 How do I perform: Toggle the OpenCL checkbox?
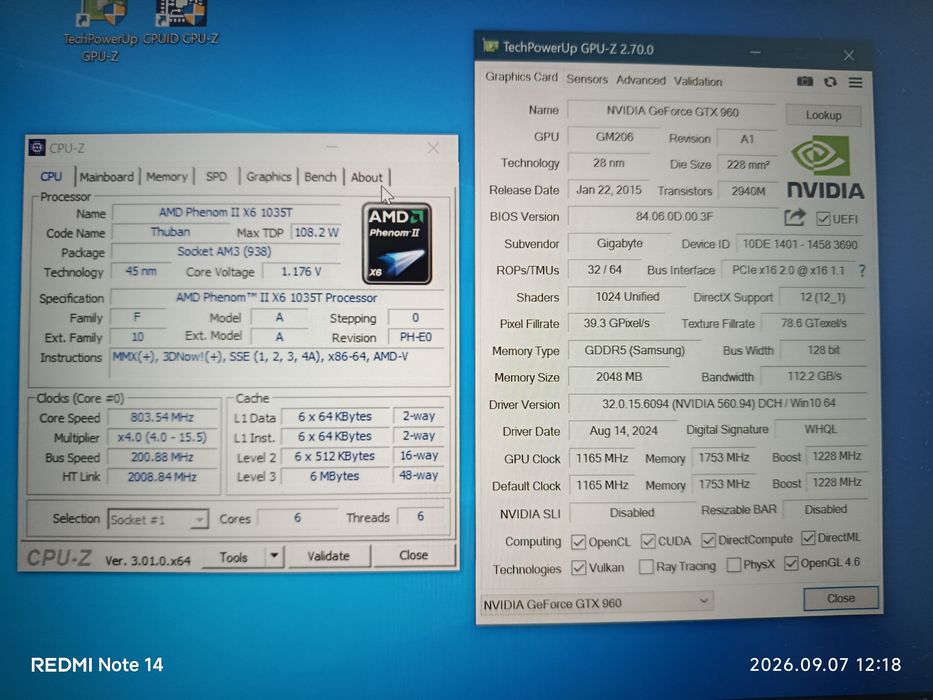coord(578,542)
